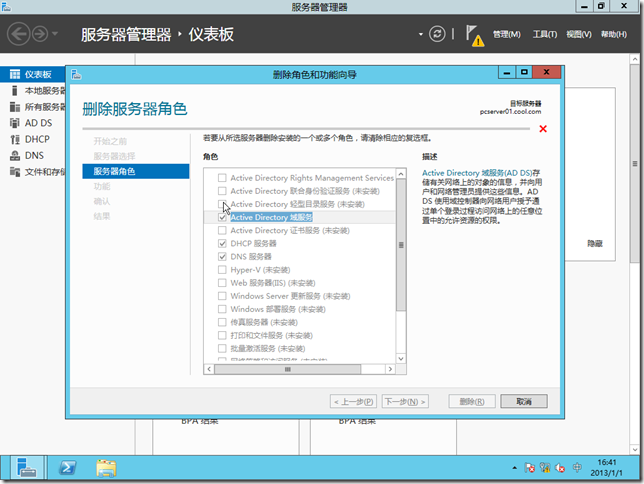Toggle Windows 部署服务 checkbox
This screenshot has height=484, width=644.
(222, 309)
